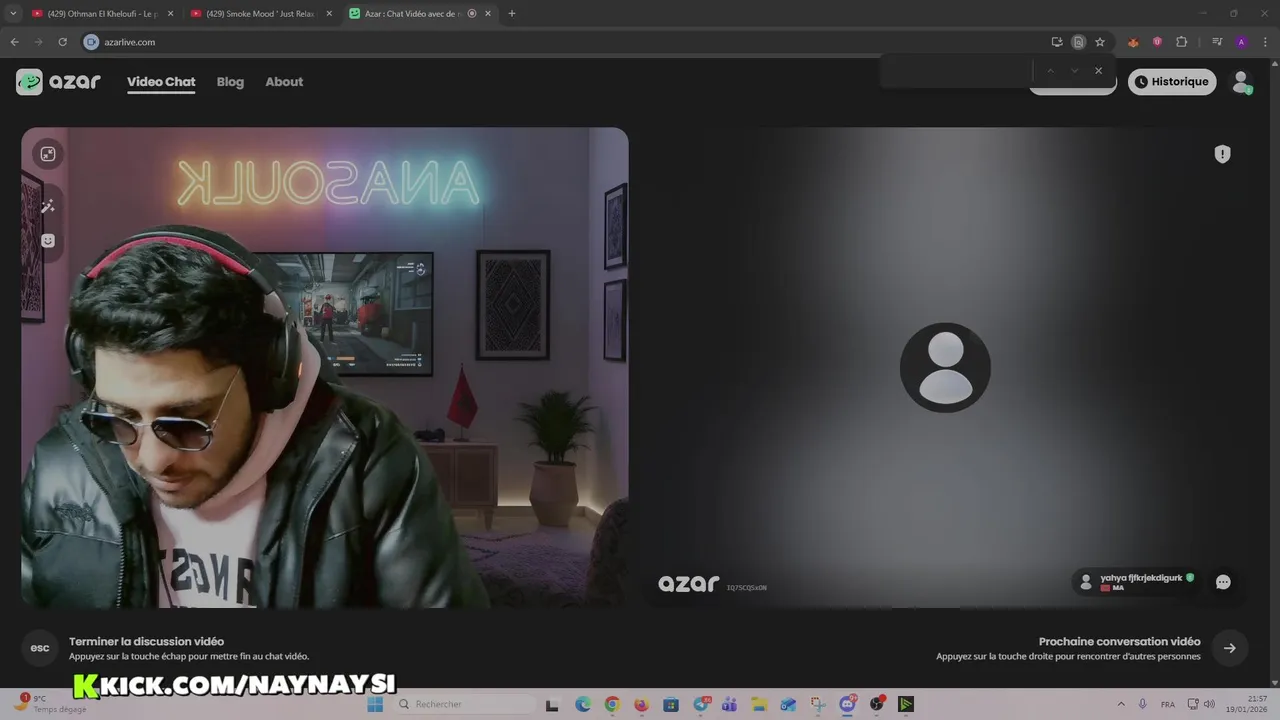Reload the azarlive.com page
Viewport: 1280px width, 720px height.
click(62, 42)
